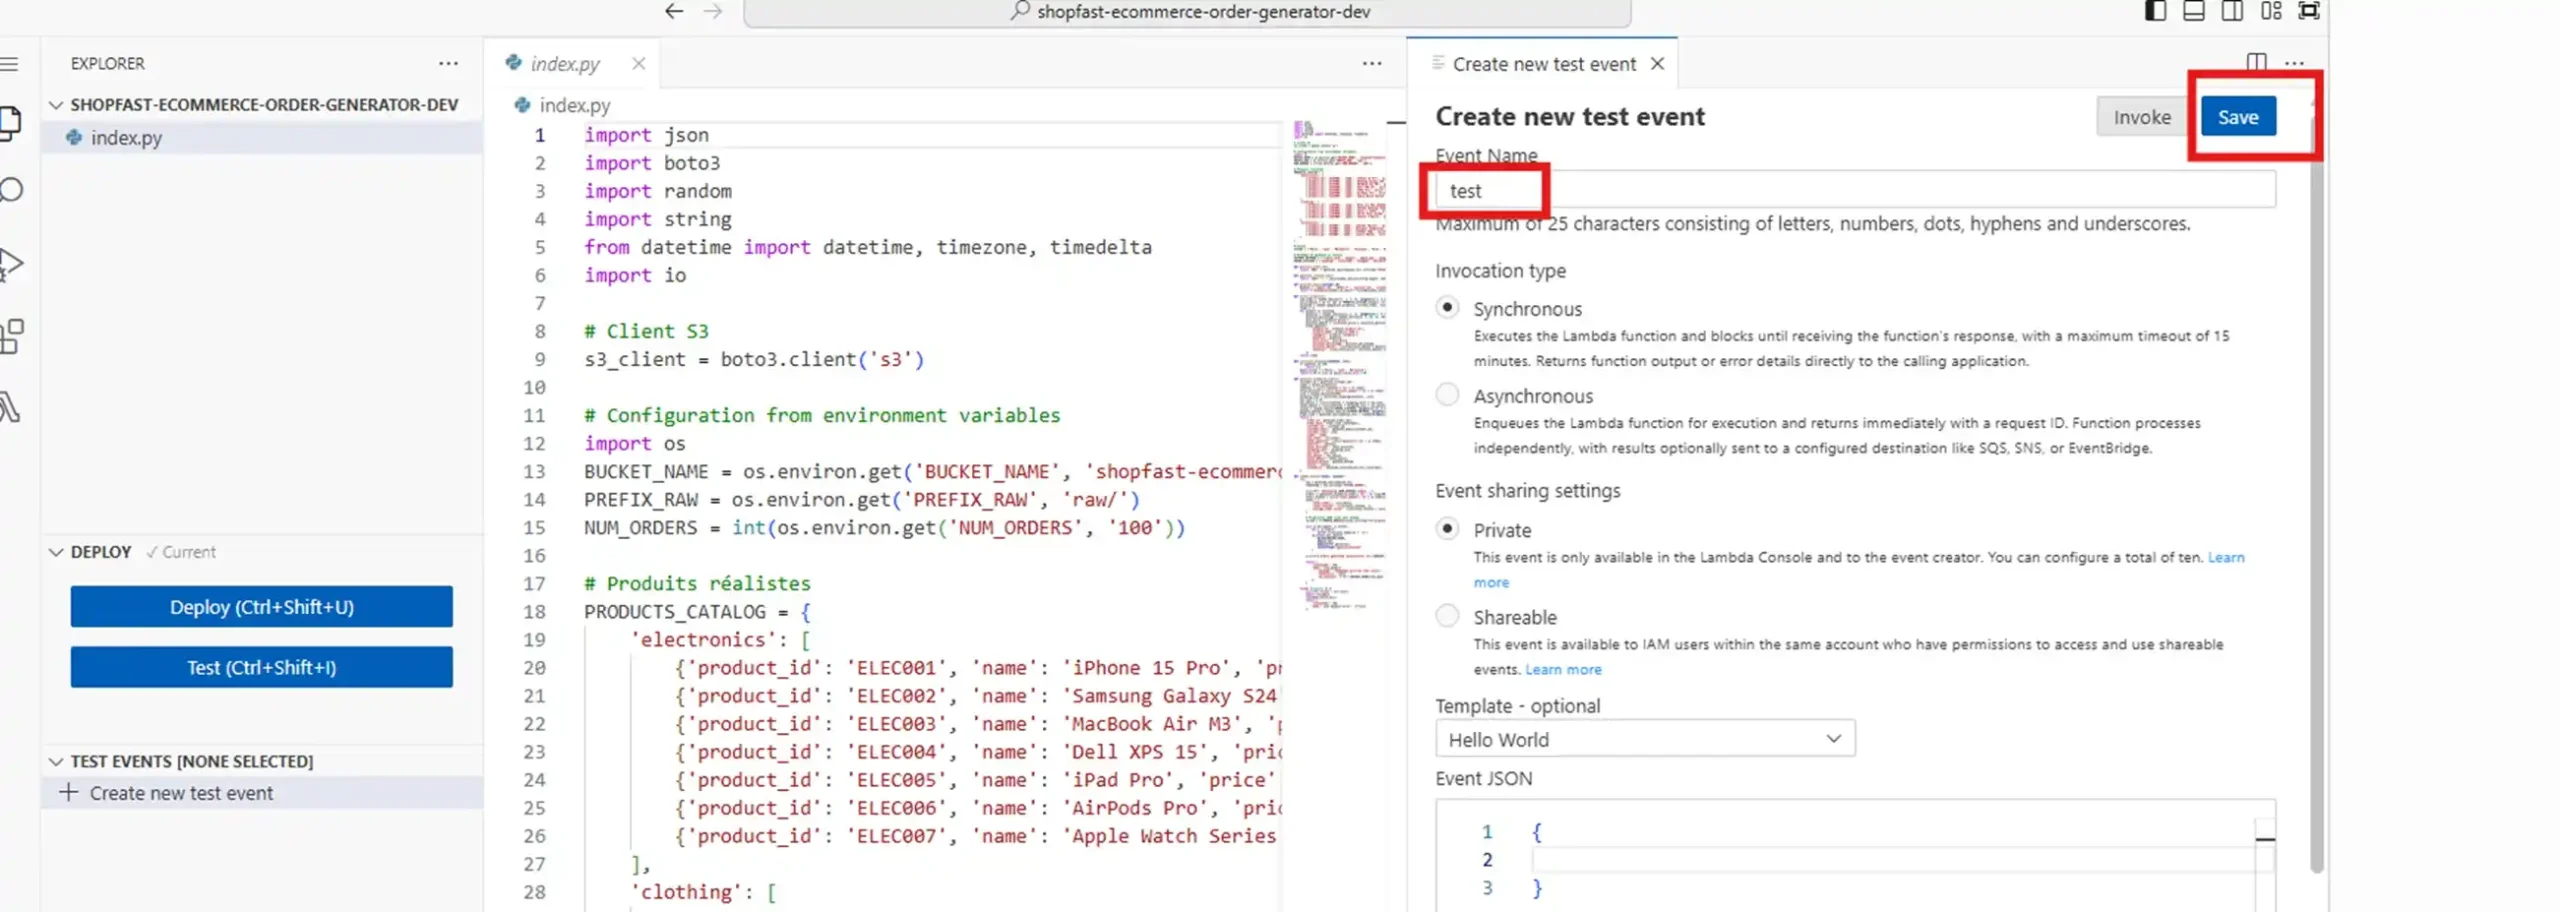Select the Synchronous invocation radio button
Screen dimensions: 2560x912
pyautogui.click(x=1447, y=308)
